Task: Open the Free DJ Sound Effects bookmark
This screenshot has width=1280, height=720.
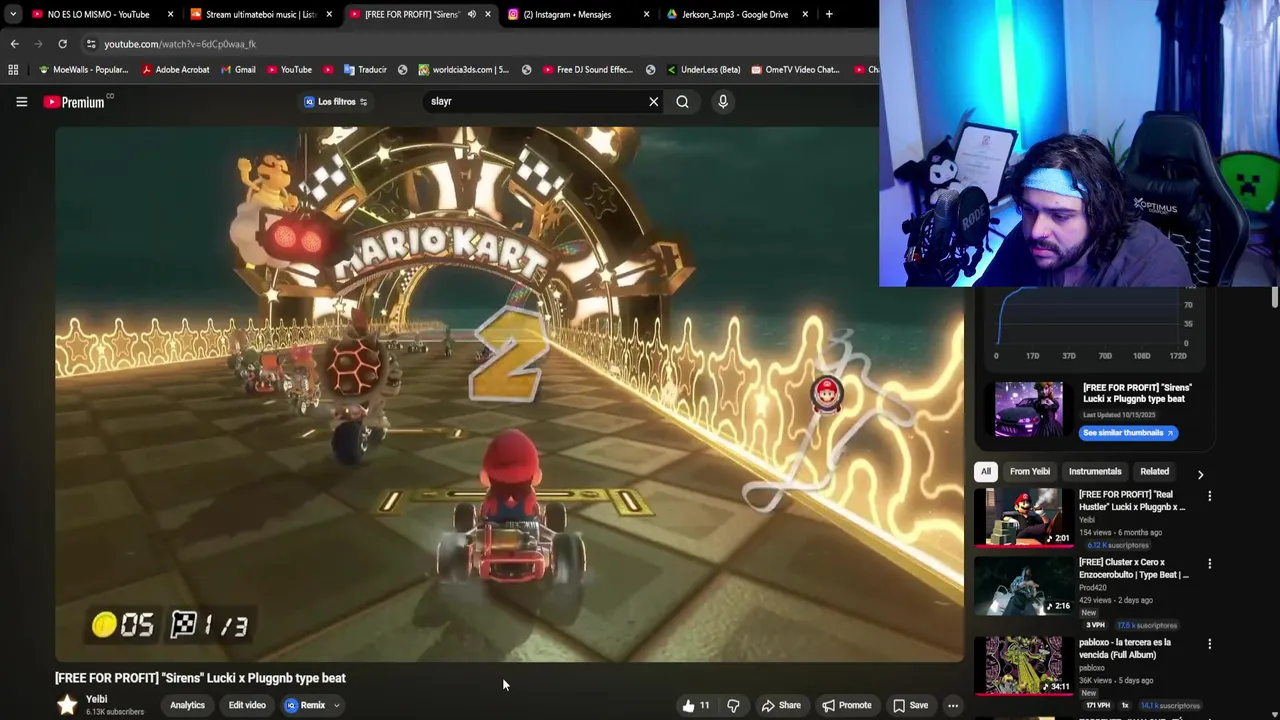Action: click(x=587, y=70)
